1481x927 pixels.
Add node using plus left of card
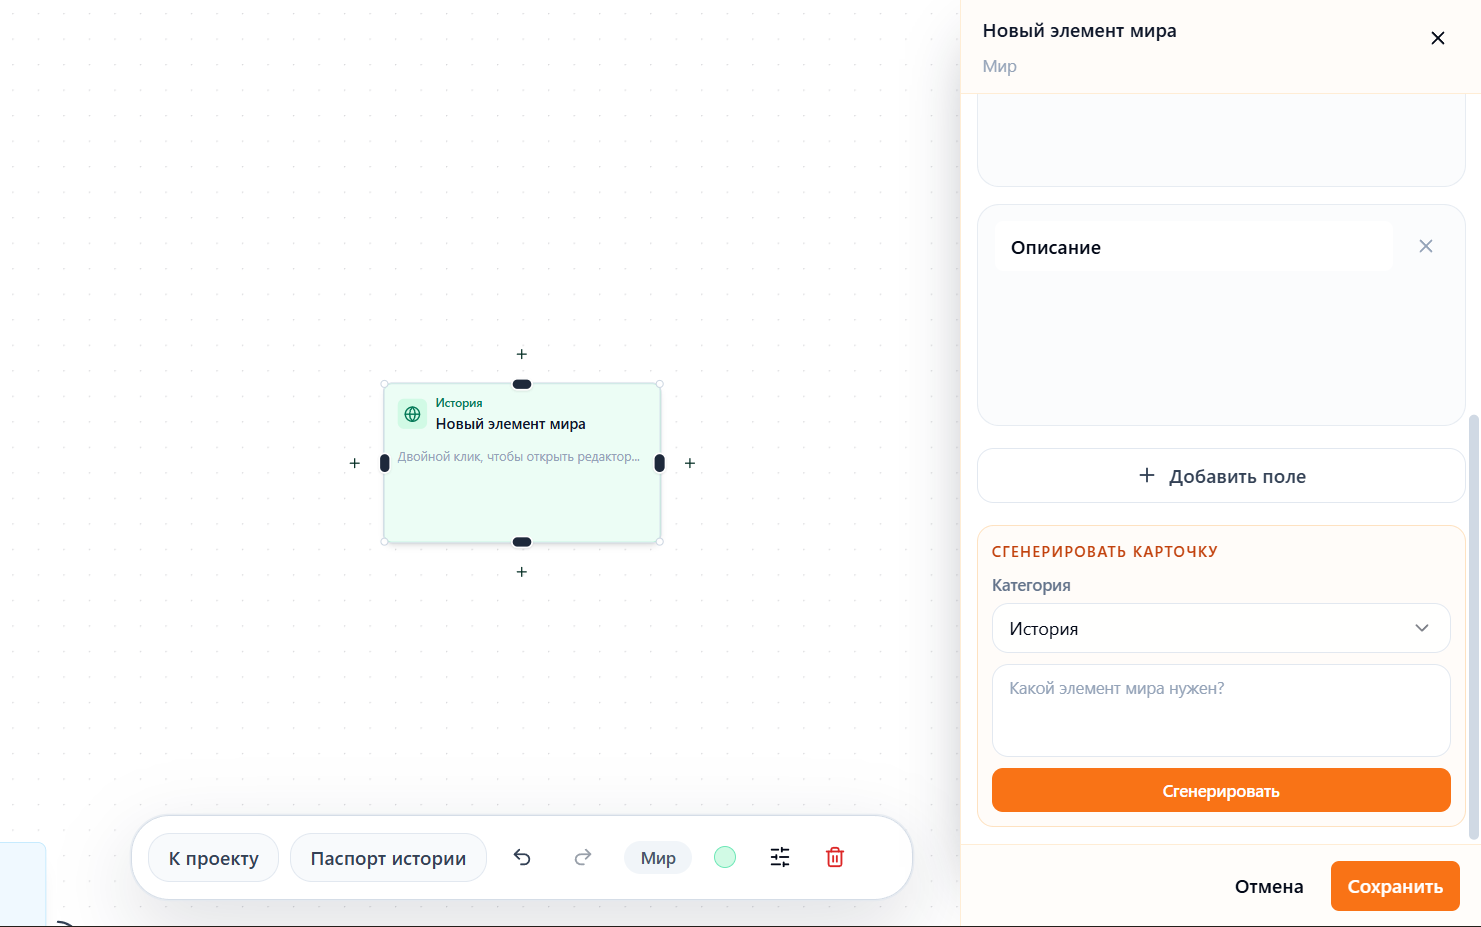pyautogui.click(x=354, y=463)
